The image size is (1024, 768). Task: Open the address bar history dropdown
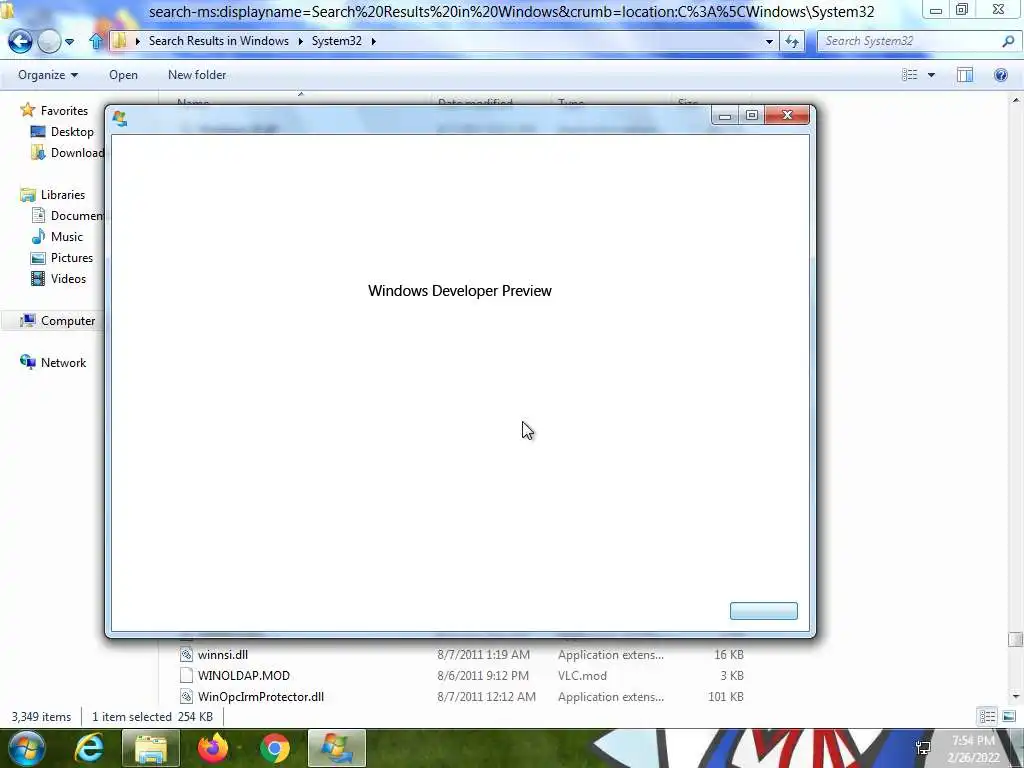coord(769,41)
